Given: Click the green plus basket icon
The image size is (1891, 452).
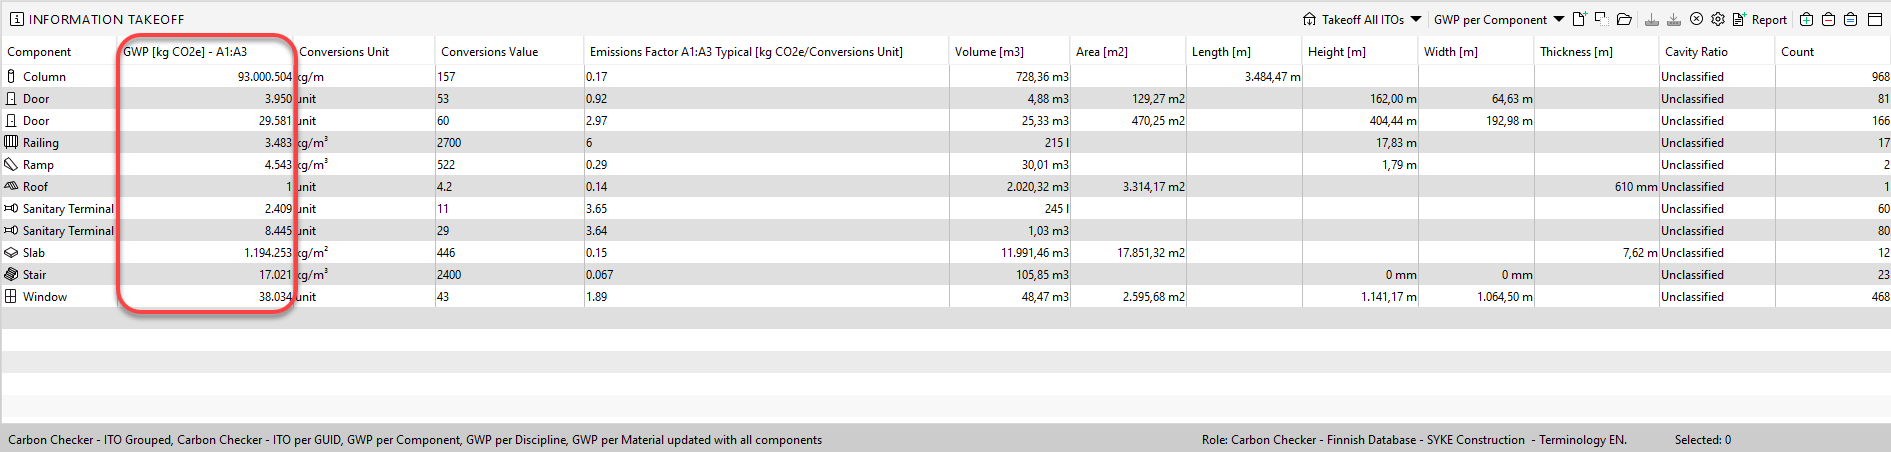Looking at the screenshot, I should coord(1806,19).
